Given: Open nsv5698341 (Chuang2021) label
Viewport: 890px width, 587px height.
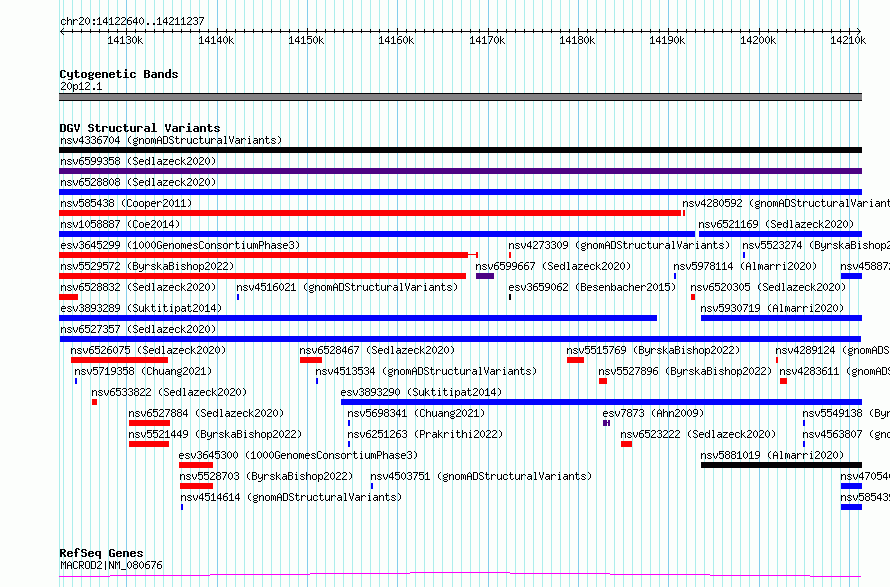Looking at the screenshot, I should pyautogui.click(x=417, y=413).
